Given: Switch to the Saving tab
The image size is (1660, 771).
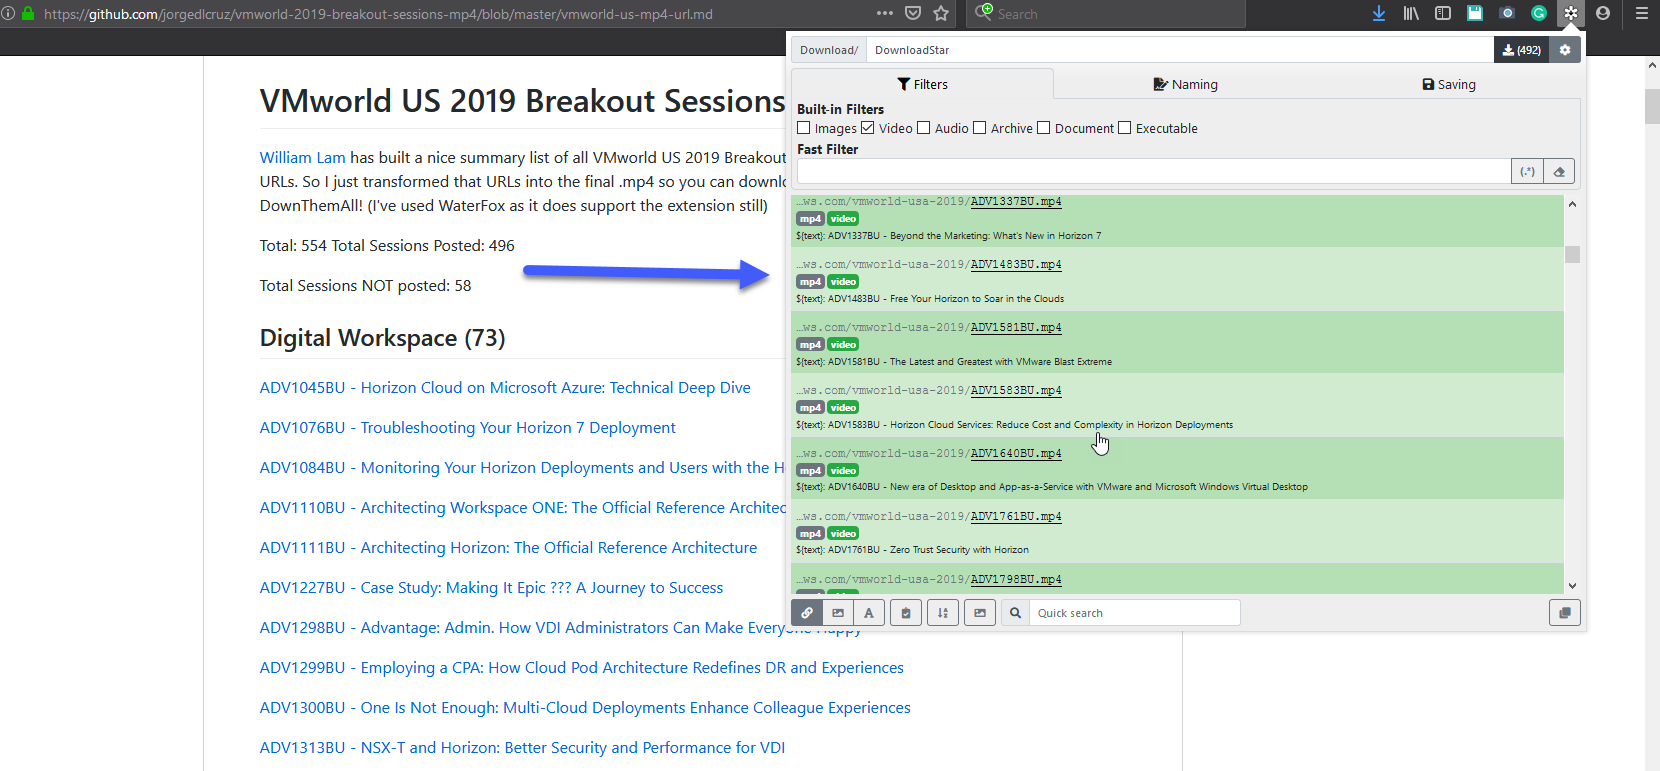Looking at the screenshot, I should (x=1449, y=84).
